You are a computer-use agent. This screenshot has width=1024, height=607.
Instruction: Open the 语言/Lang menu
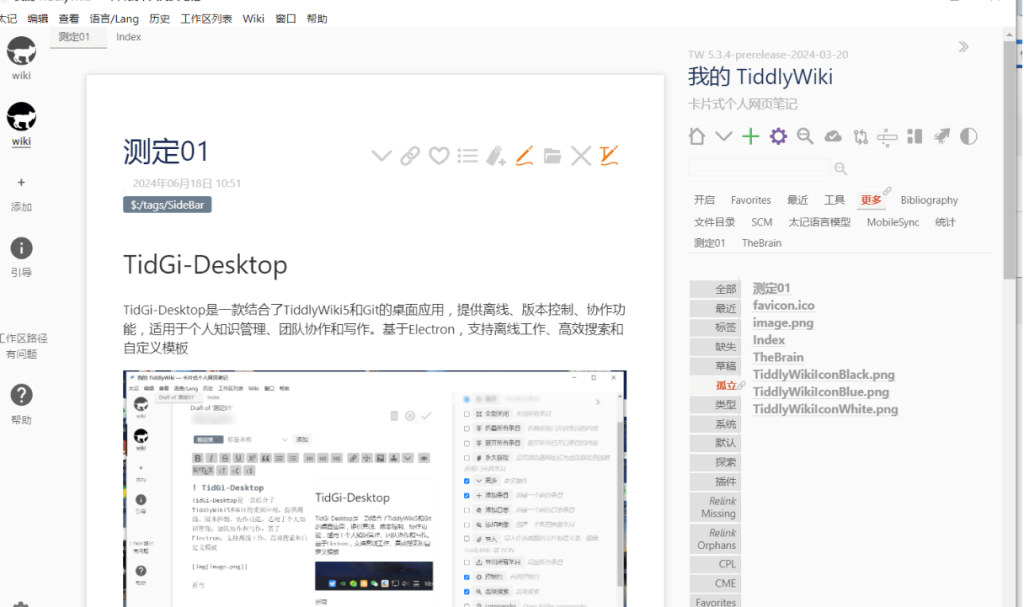coord(114,19)
